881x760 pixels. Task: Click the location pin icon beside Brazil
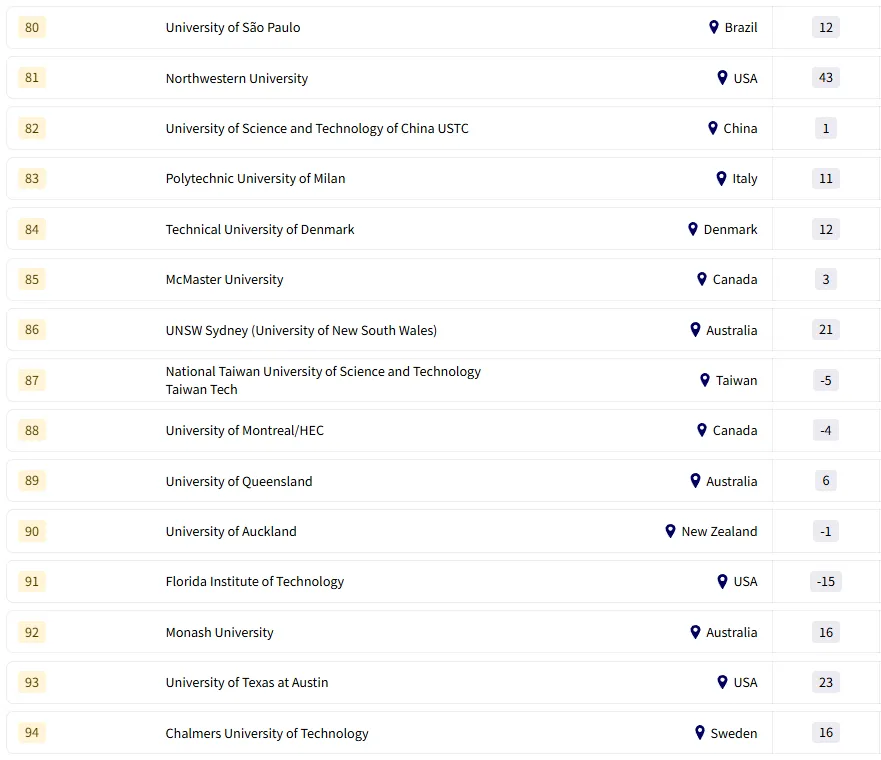click(x=714, y=27)
